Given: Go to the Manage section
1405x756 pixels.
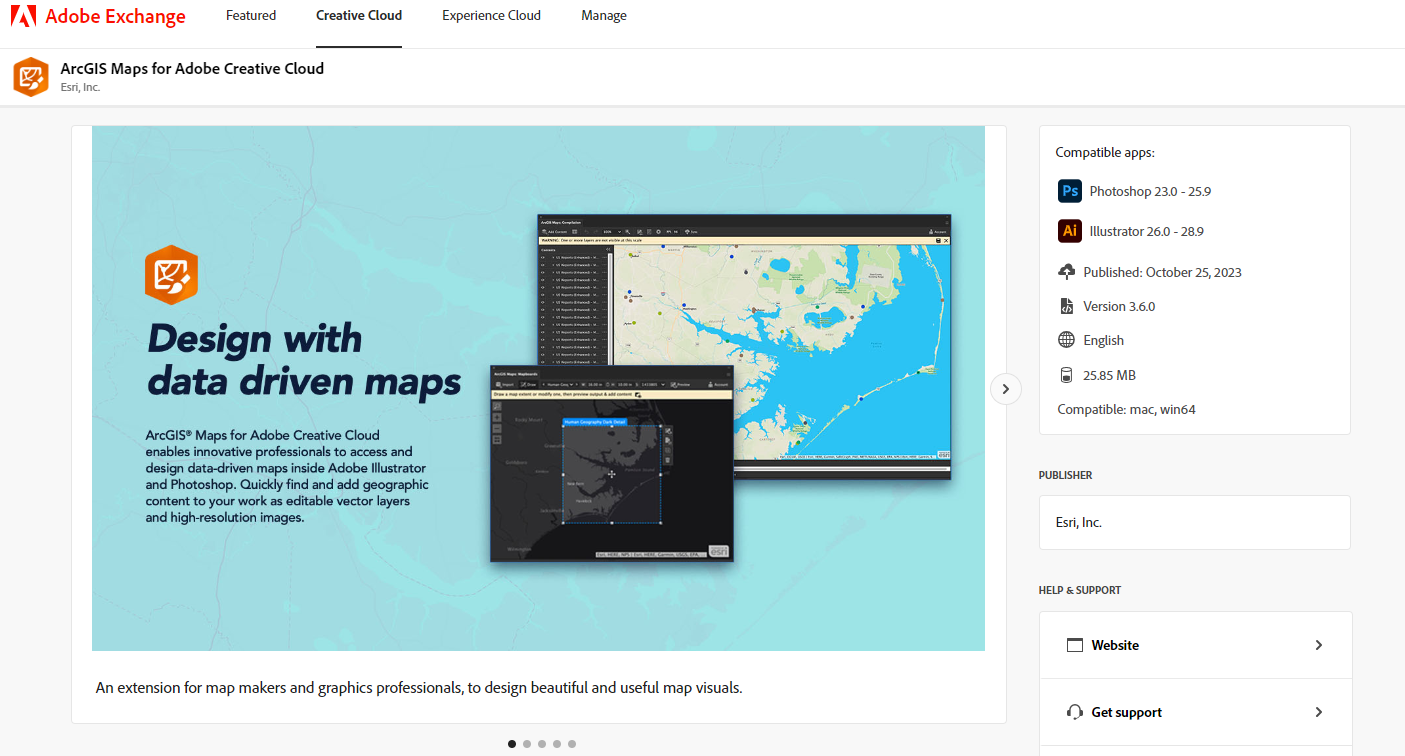Looking at the screenshot, I should [x=604, y=16].
